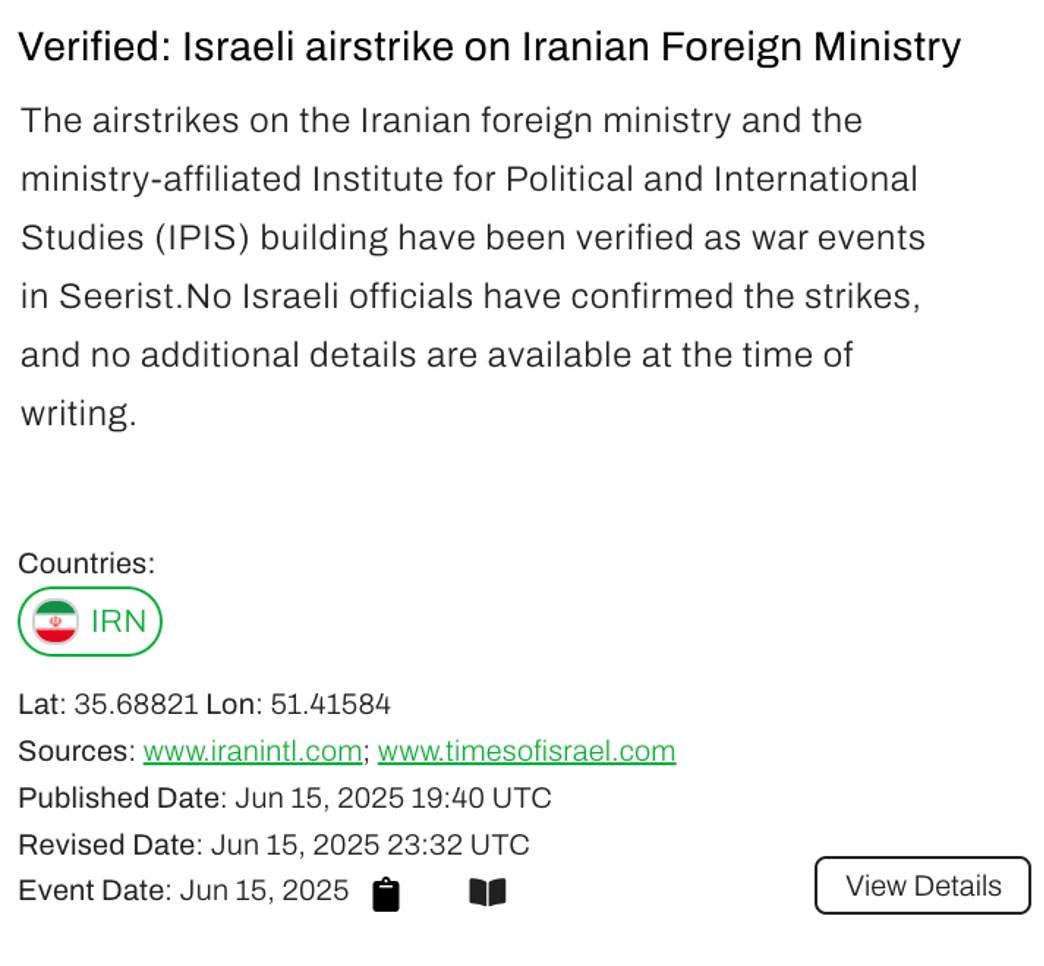The image size is (1044, 966).
Task: Click the 'Sources:' label
Action: pyautogui.click(x=76, y=751)
